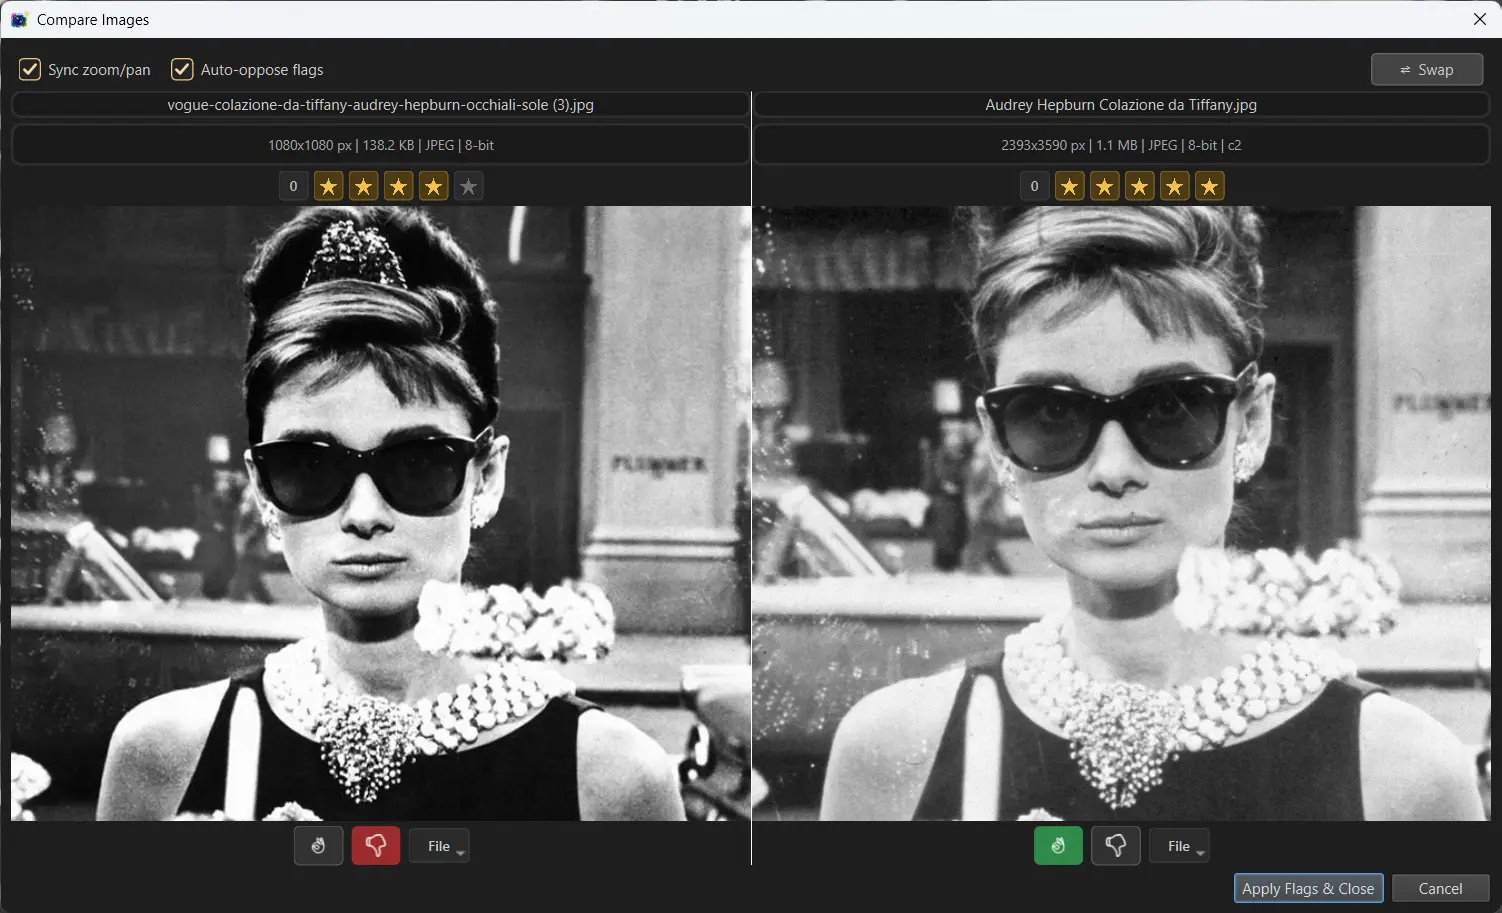Set the left image rating to three stars
Viewport: 1502px width, 913px height.
pos(399,186)
